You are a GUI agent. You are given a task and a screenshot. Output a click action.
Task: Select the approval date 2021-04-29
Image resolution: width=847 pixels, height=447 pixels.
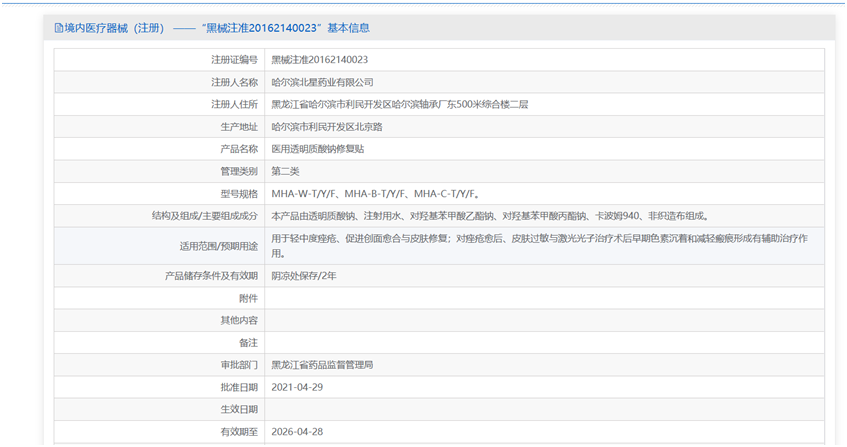pyautogui.click(x=297, y=387)
